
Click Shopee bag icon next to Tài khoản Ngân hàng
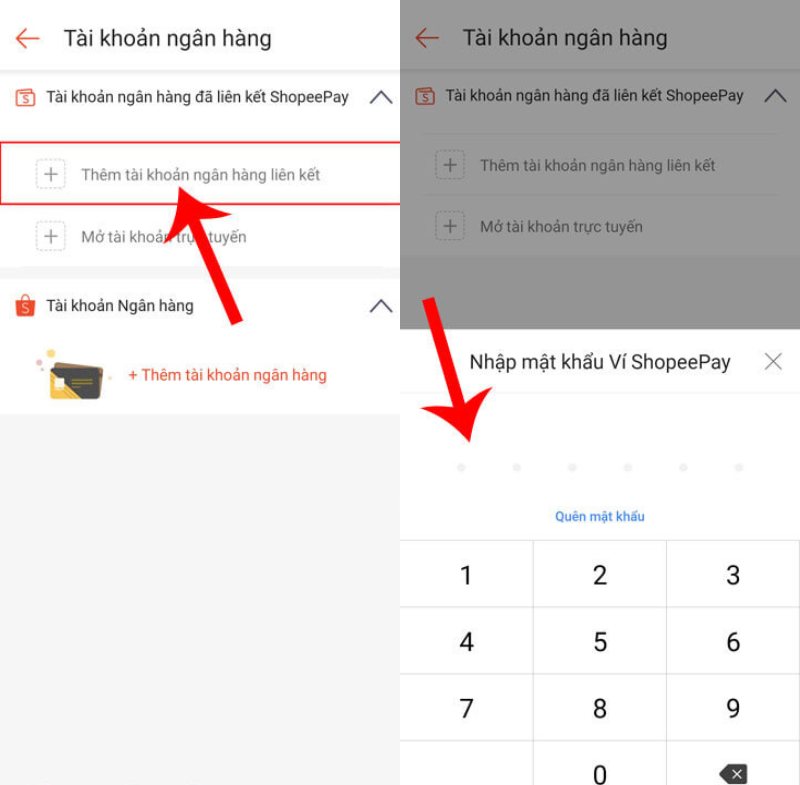point(25,306)
